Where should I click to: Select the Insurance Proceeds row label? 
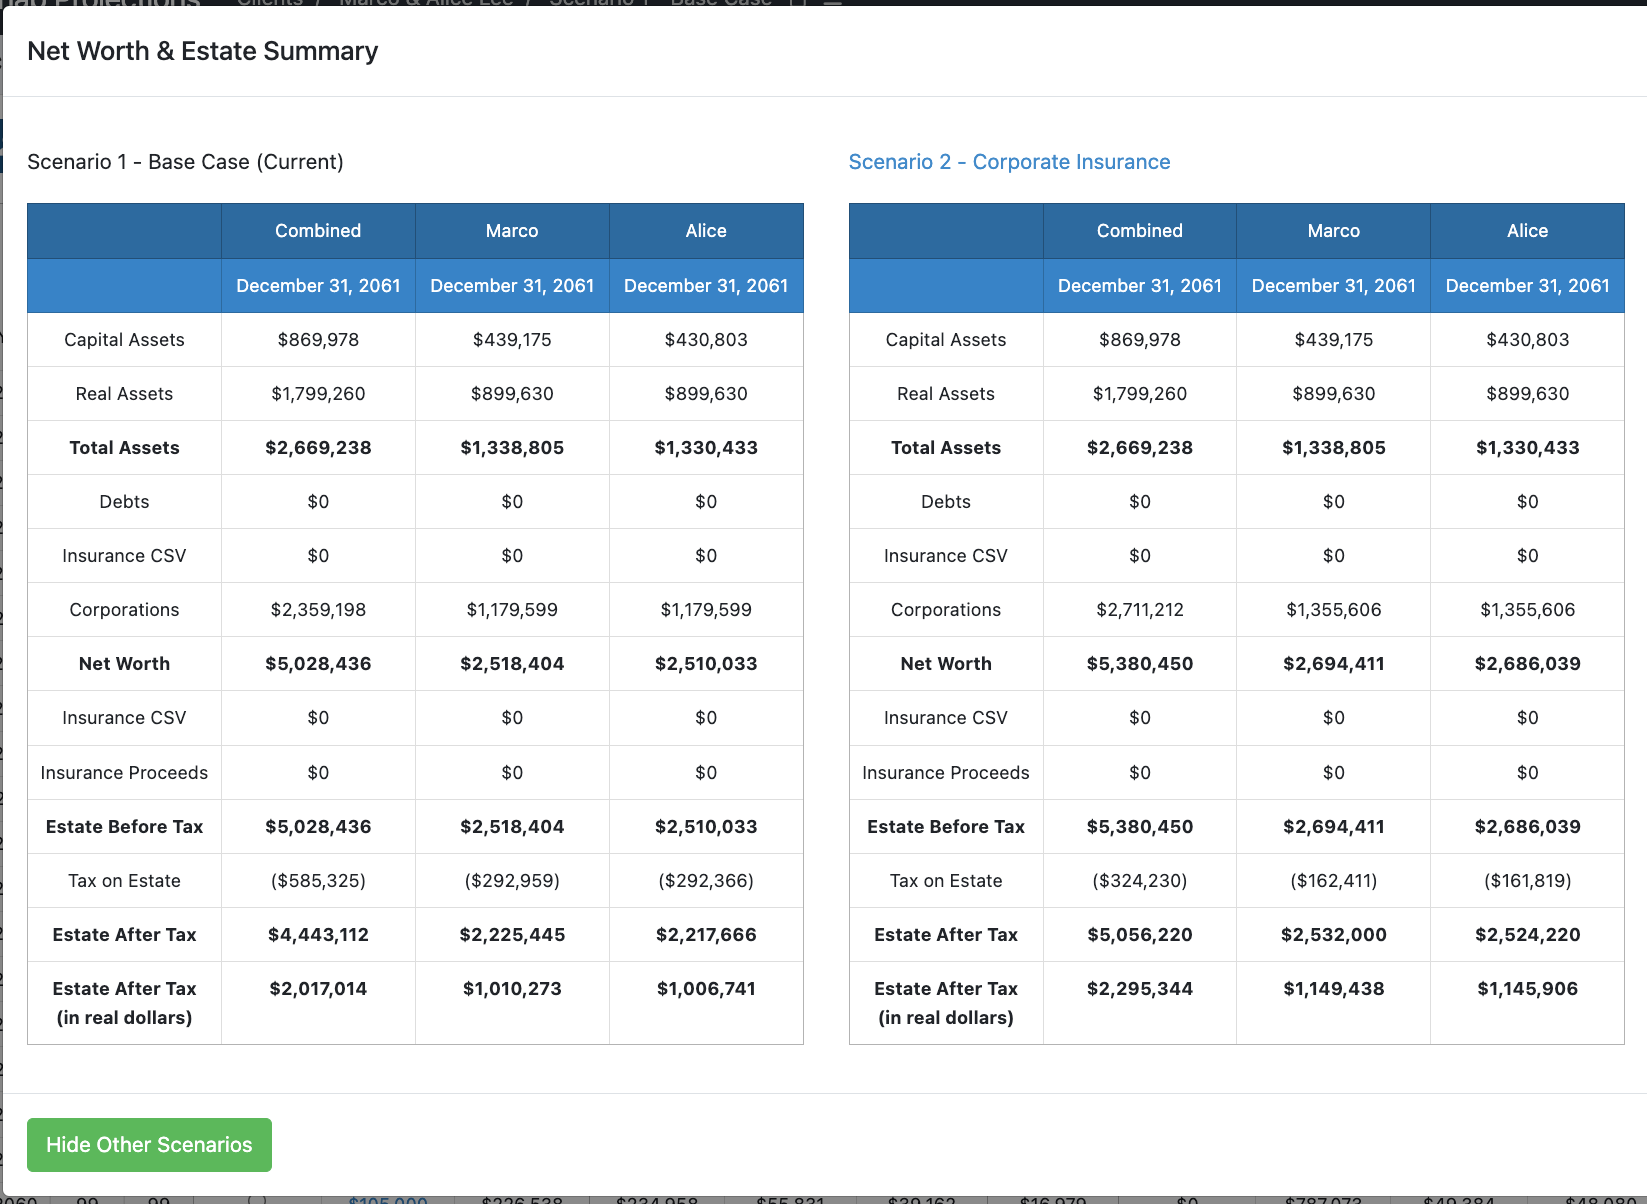[x=124, y=772]
